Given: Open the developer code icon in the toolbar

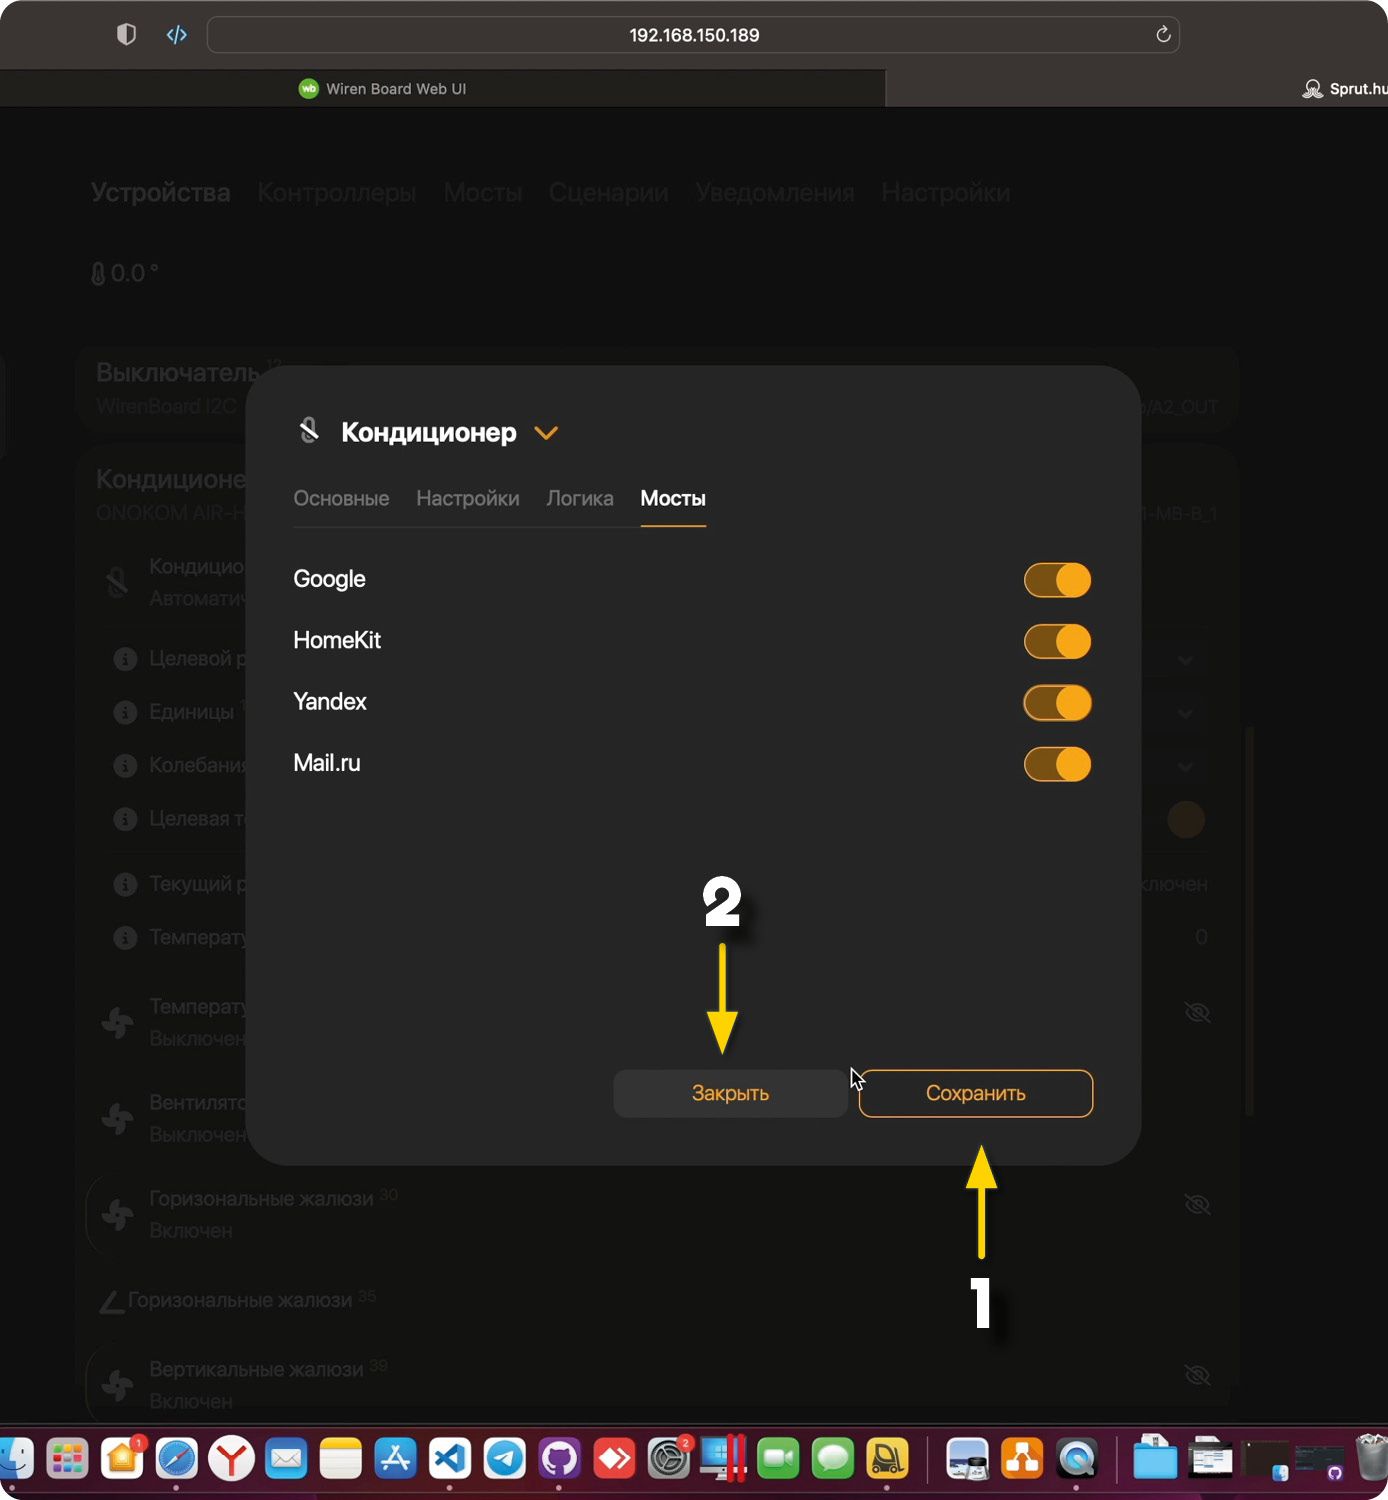Looking at the screenshot, I should click(177, 35).
